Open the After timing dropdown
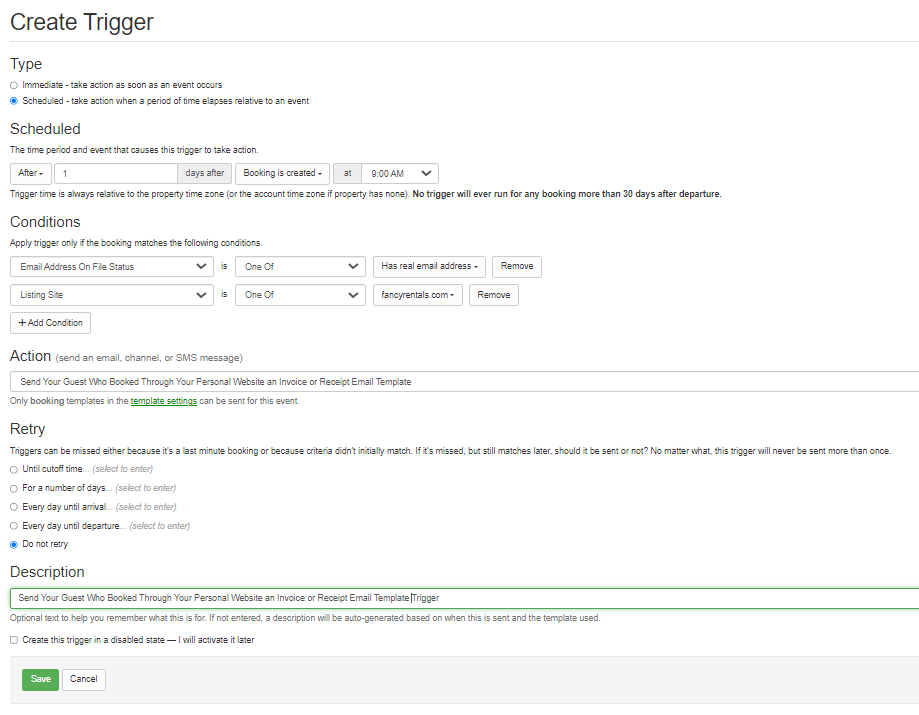 [30, 174]
